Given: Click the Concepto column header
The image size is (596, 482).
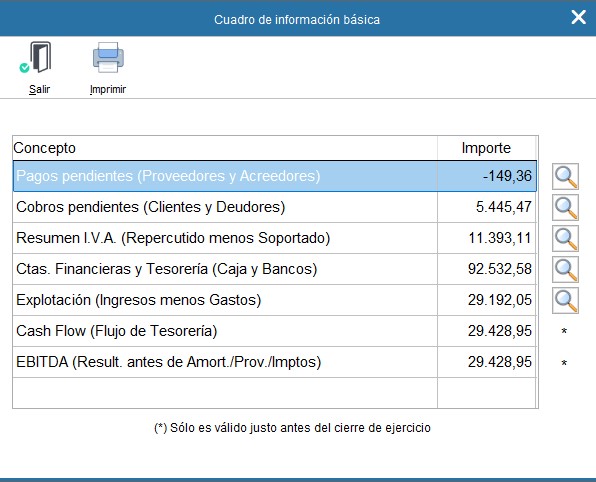Looking at the screenshot, I should pyautogui.click(x=225, y=148).
